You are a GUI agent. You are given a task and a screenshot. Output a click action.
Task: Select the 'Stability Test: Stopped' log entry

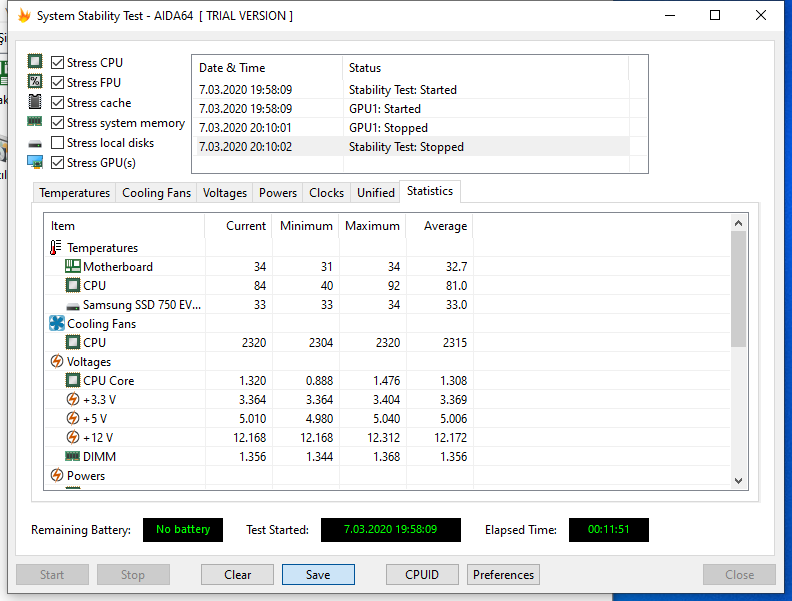click(412, 147)
